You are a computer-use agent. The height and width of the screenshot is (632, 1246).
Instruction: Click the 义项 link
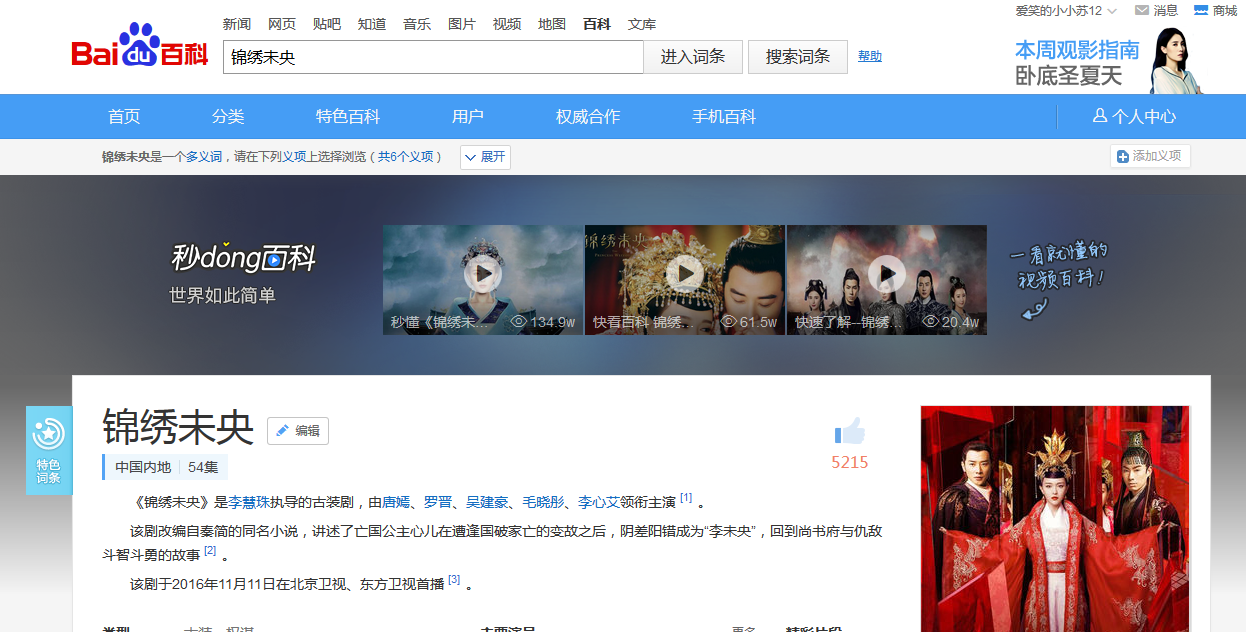pyautogui.click(x=293, y=157)
